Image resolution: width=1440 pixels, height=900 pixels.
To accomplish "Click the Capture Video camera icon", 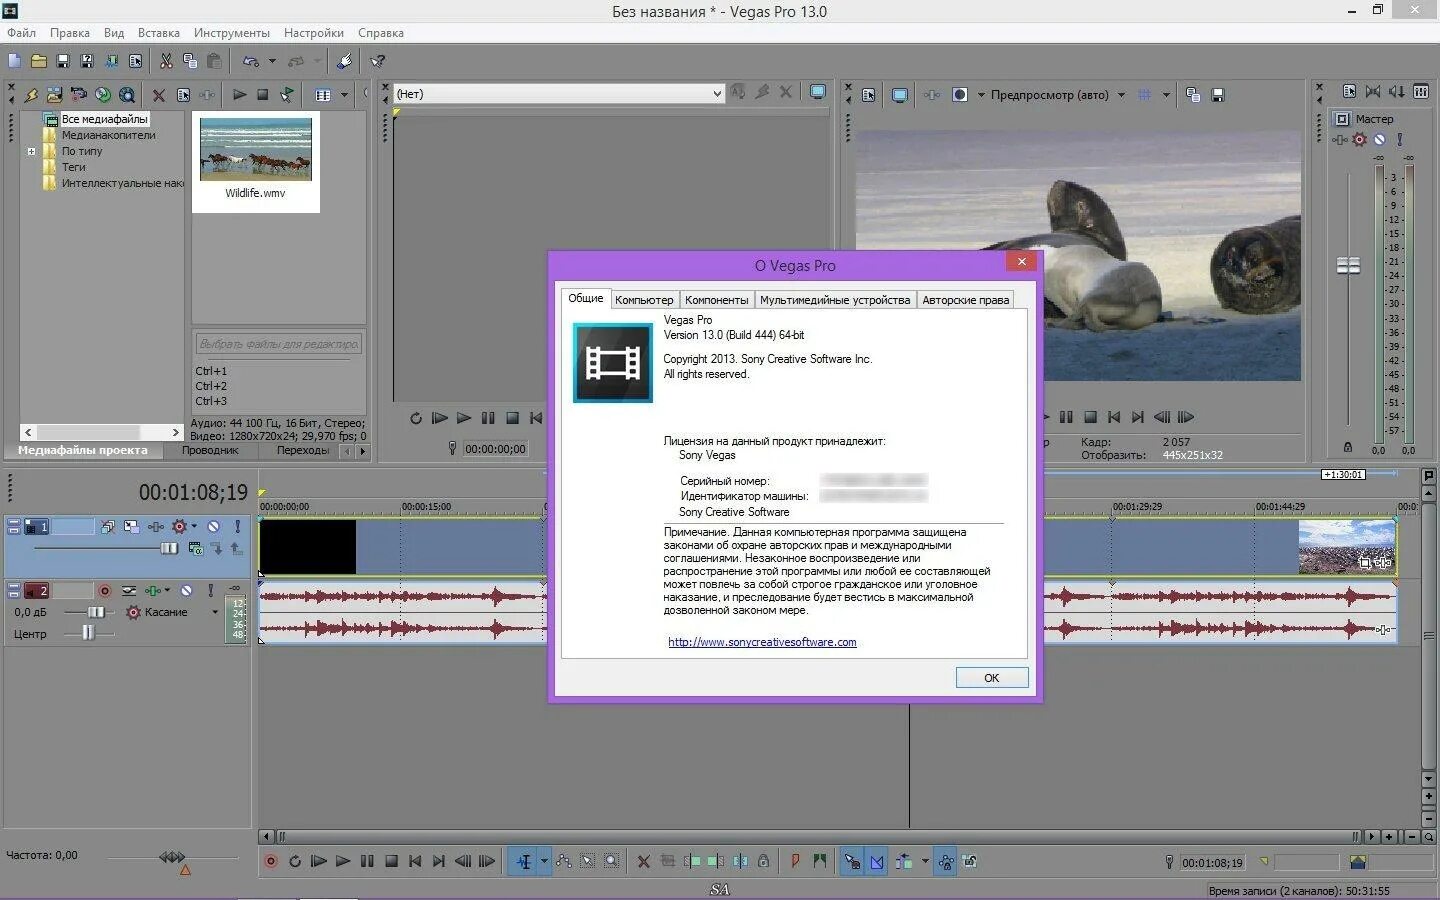I will (79, 95).
